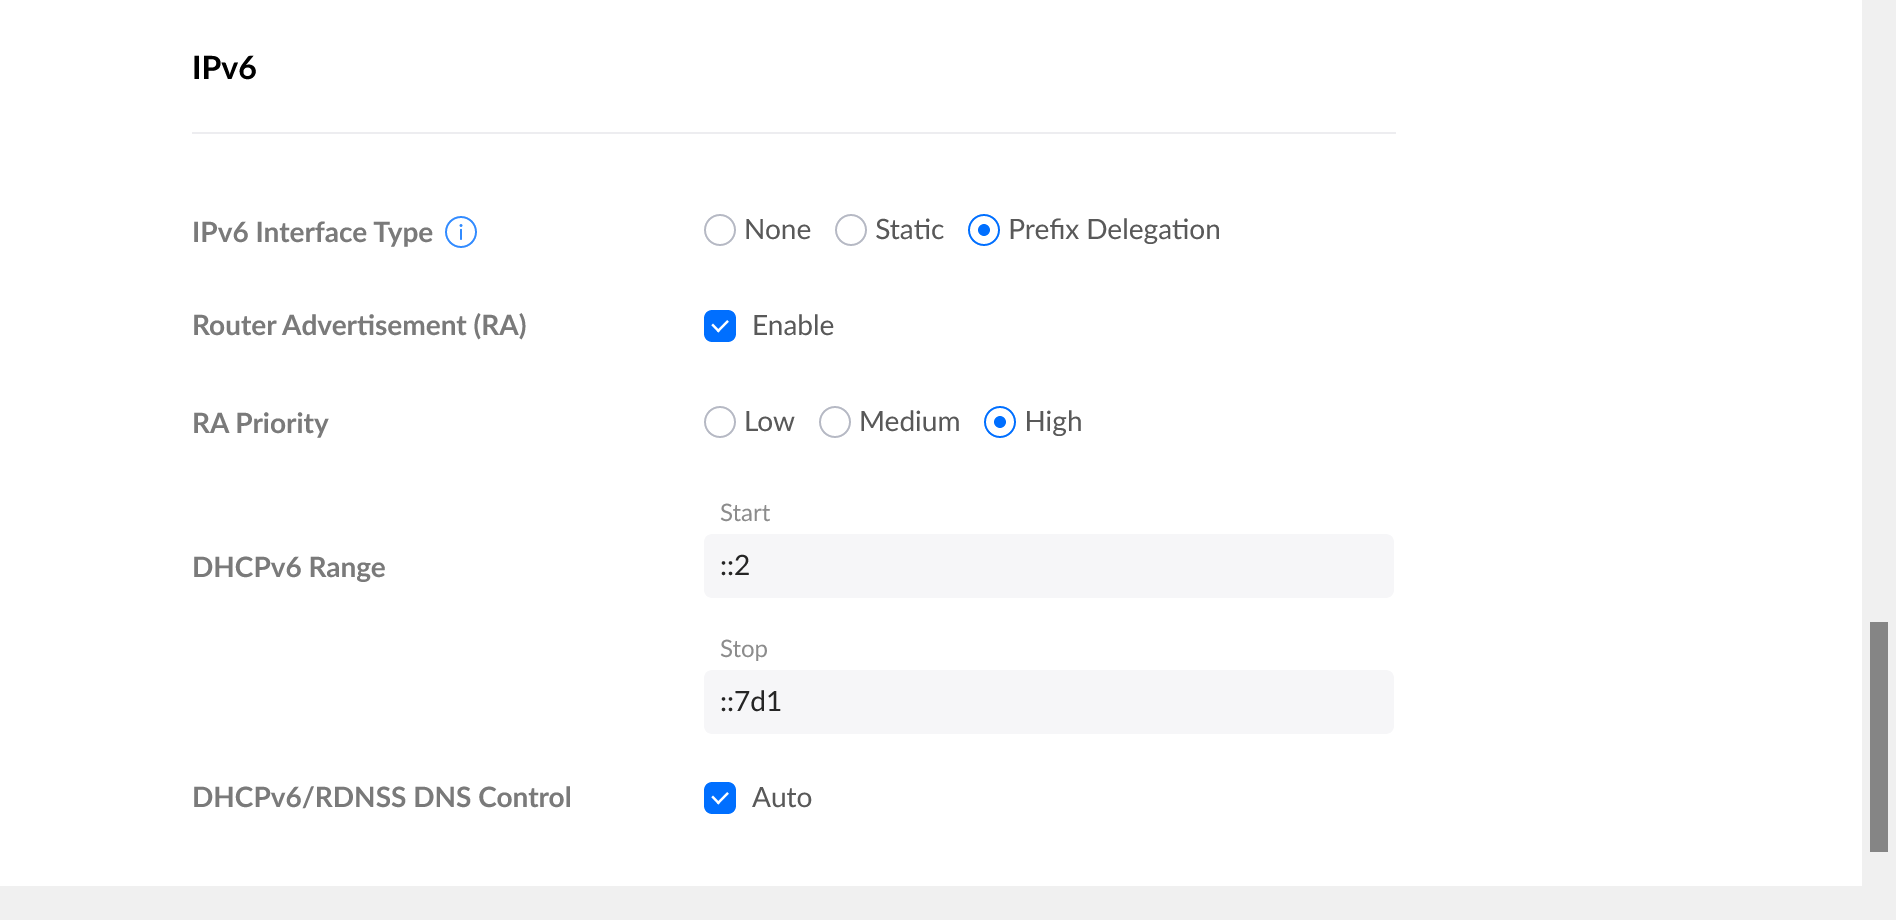Set RA Priority to Low
The image size is (1896, 920).
(720, 422)
